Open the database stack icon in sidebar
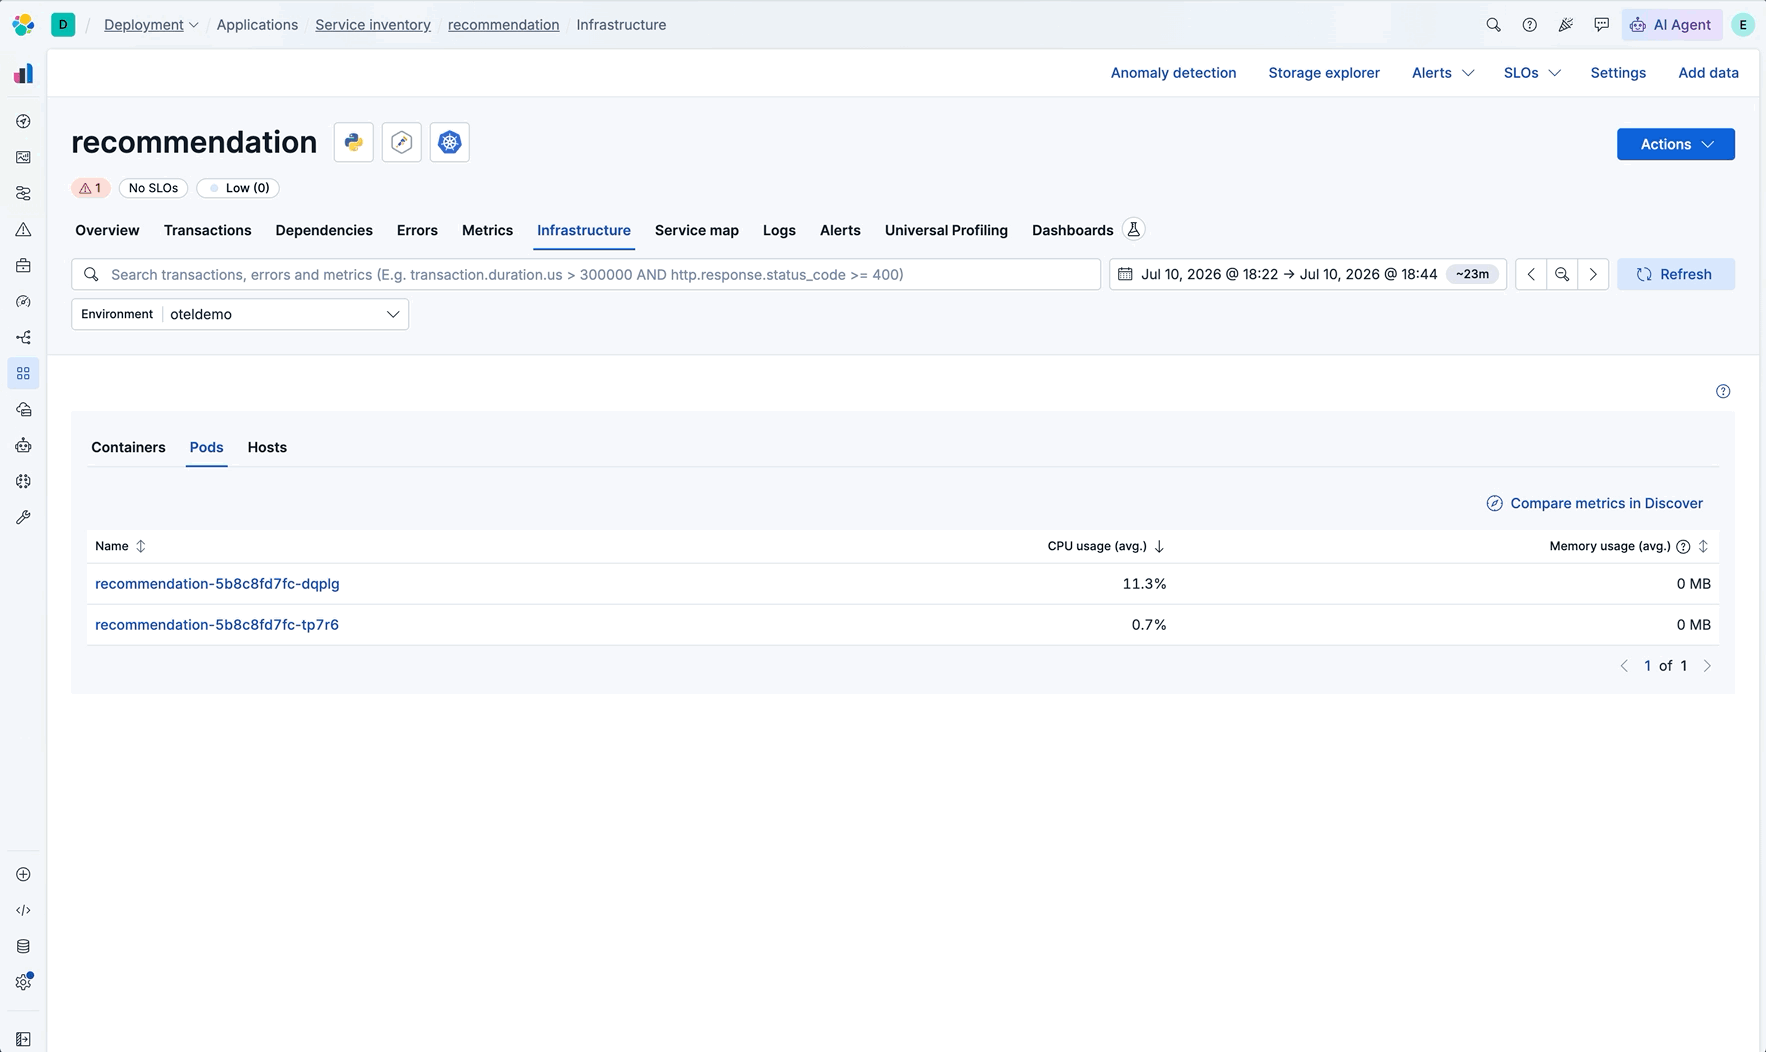Image resolution: width=1766 pixels, height=1052 pixels. (23, 946)
